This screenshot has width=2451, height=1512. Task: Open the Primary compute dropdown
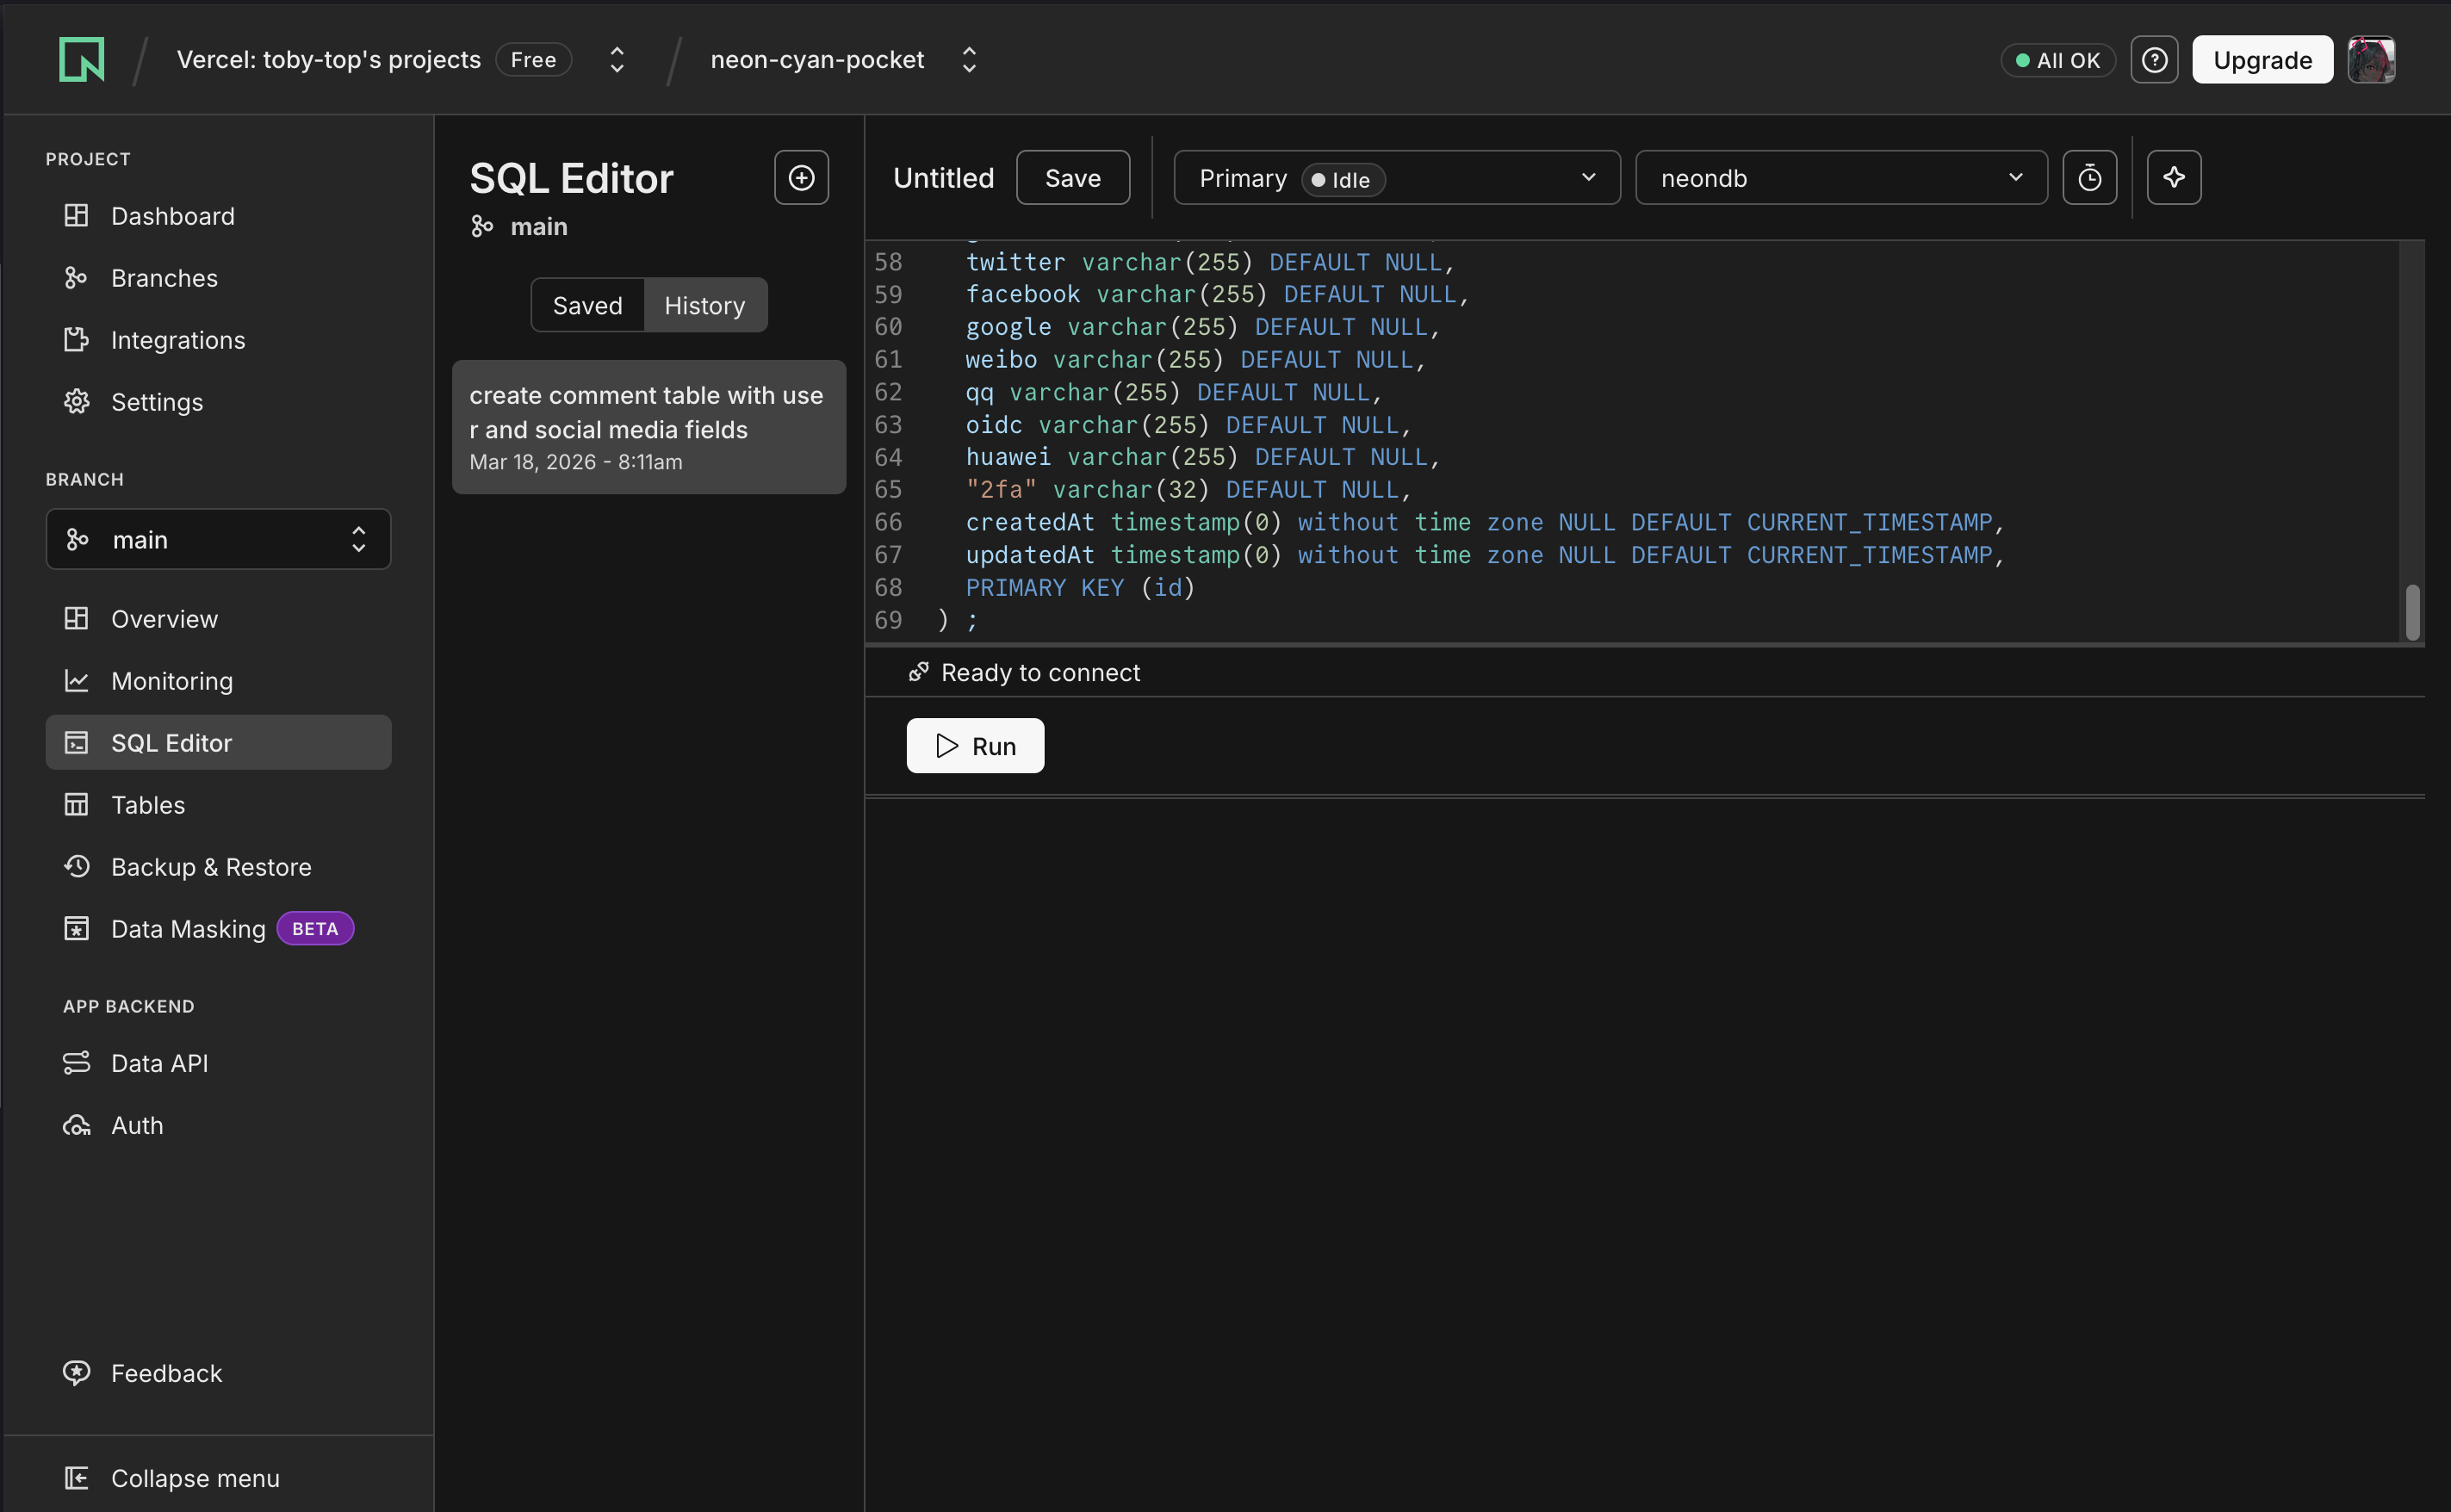pyautogui.click(x=1396, y=178)
